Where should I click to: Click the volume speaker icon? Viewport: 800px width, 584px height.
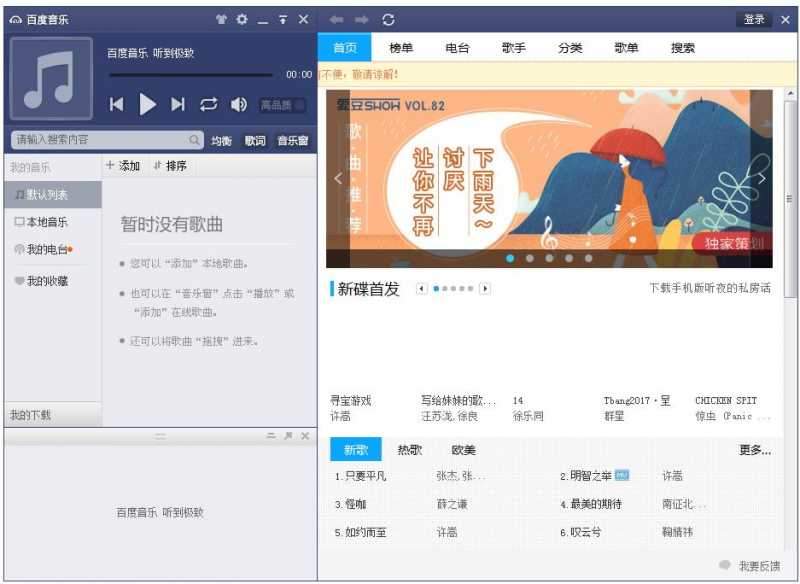pos(238,104)
